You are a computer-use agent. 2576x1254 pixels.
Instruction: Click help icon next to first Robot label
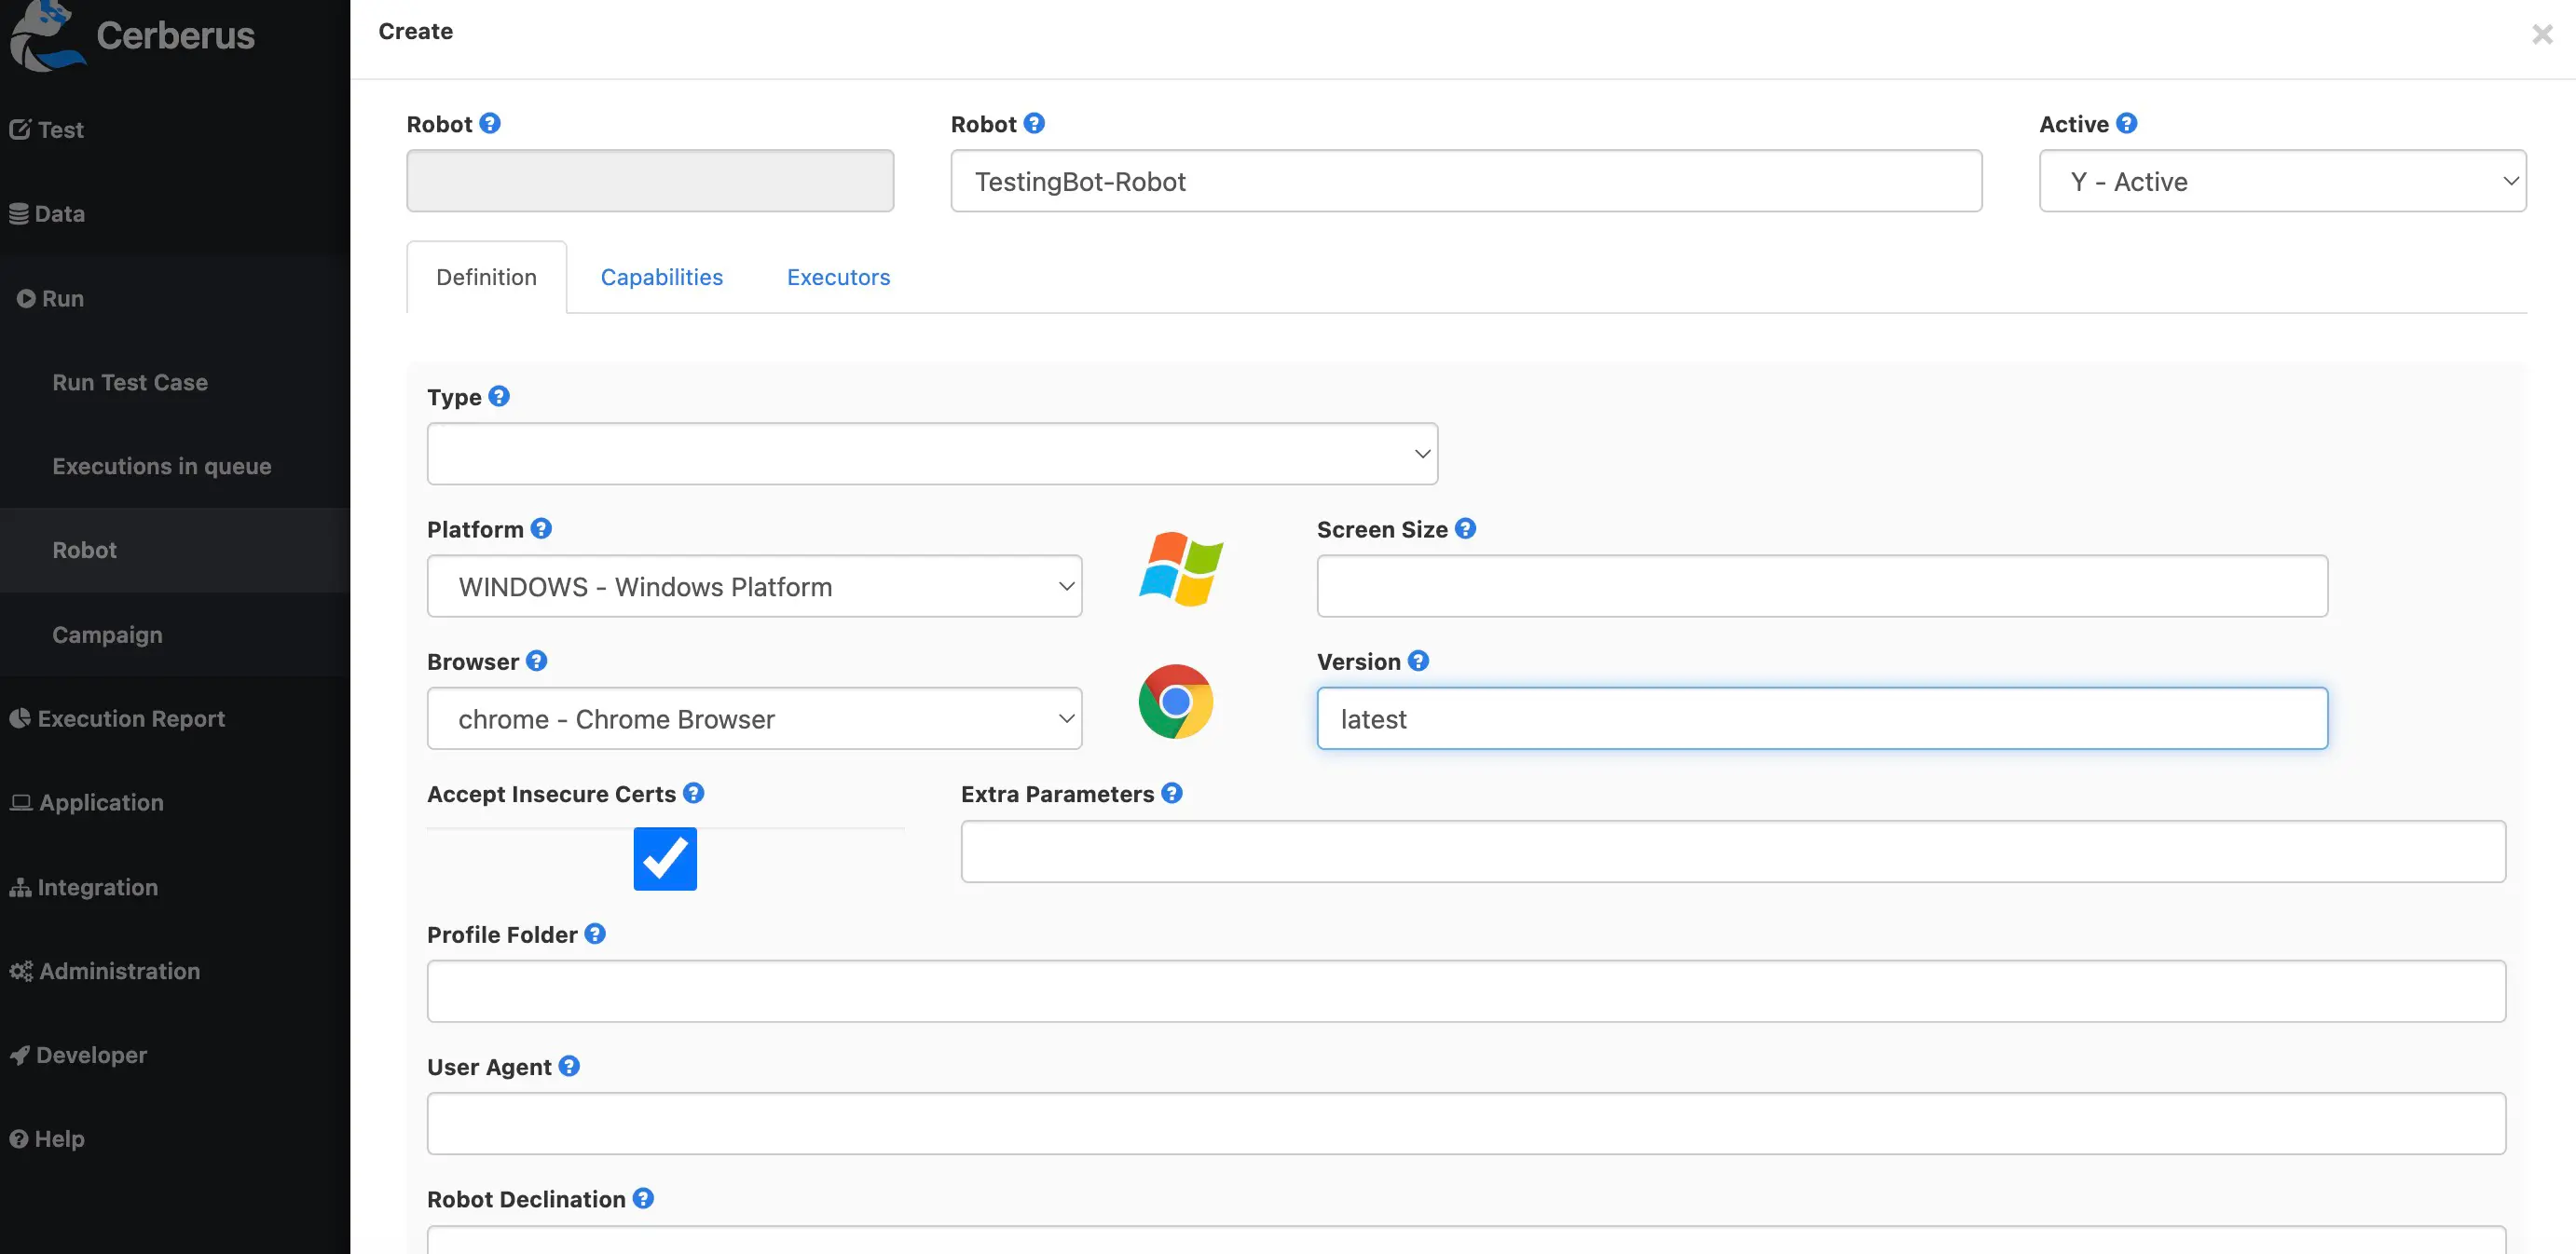pyautogui.click(x=490, y=123)
